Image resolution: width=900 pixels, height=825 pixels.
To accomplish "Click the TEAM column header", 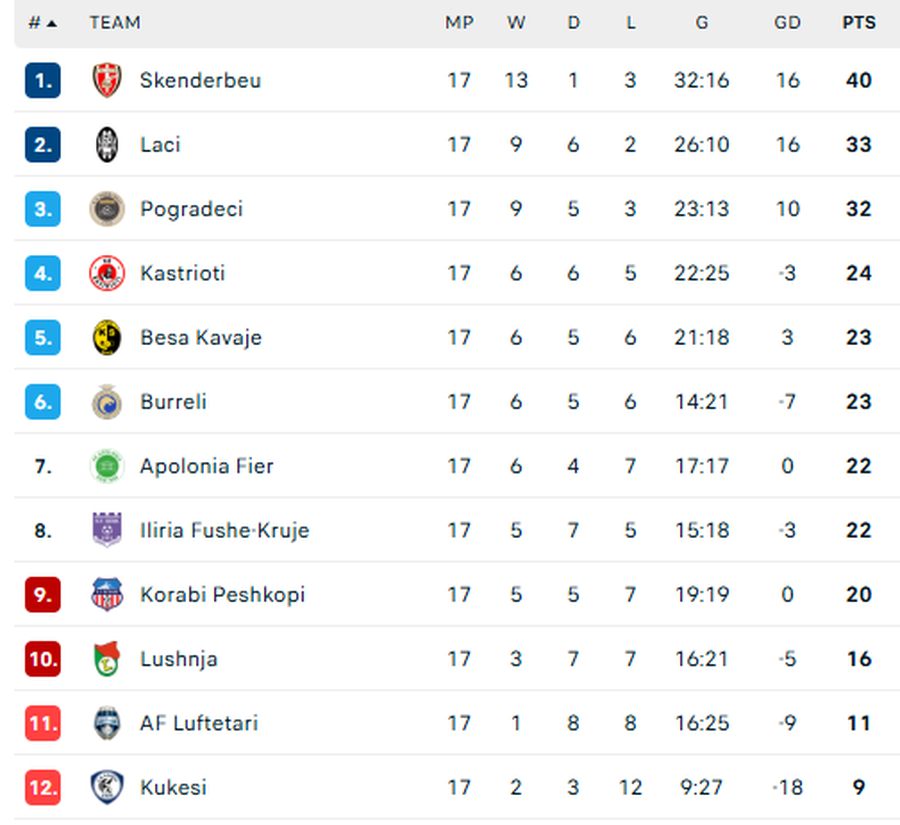I will [x=115, y=22].
